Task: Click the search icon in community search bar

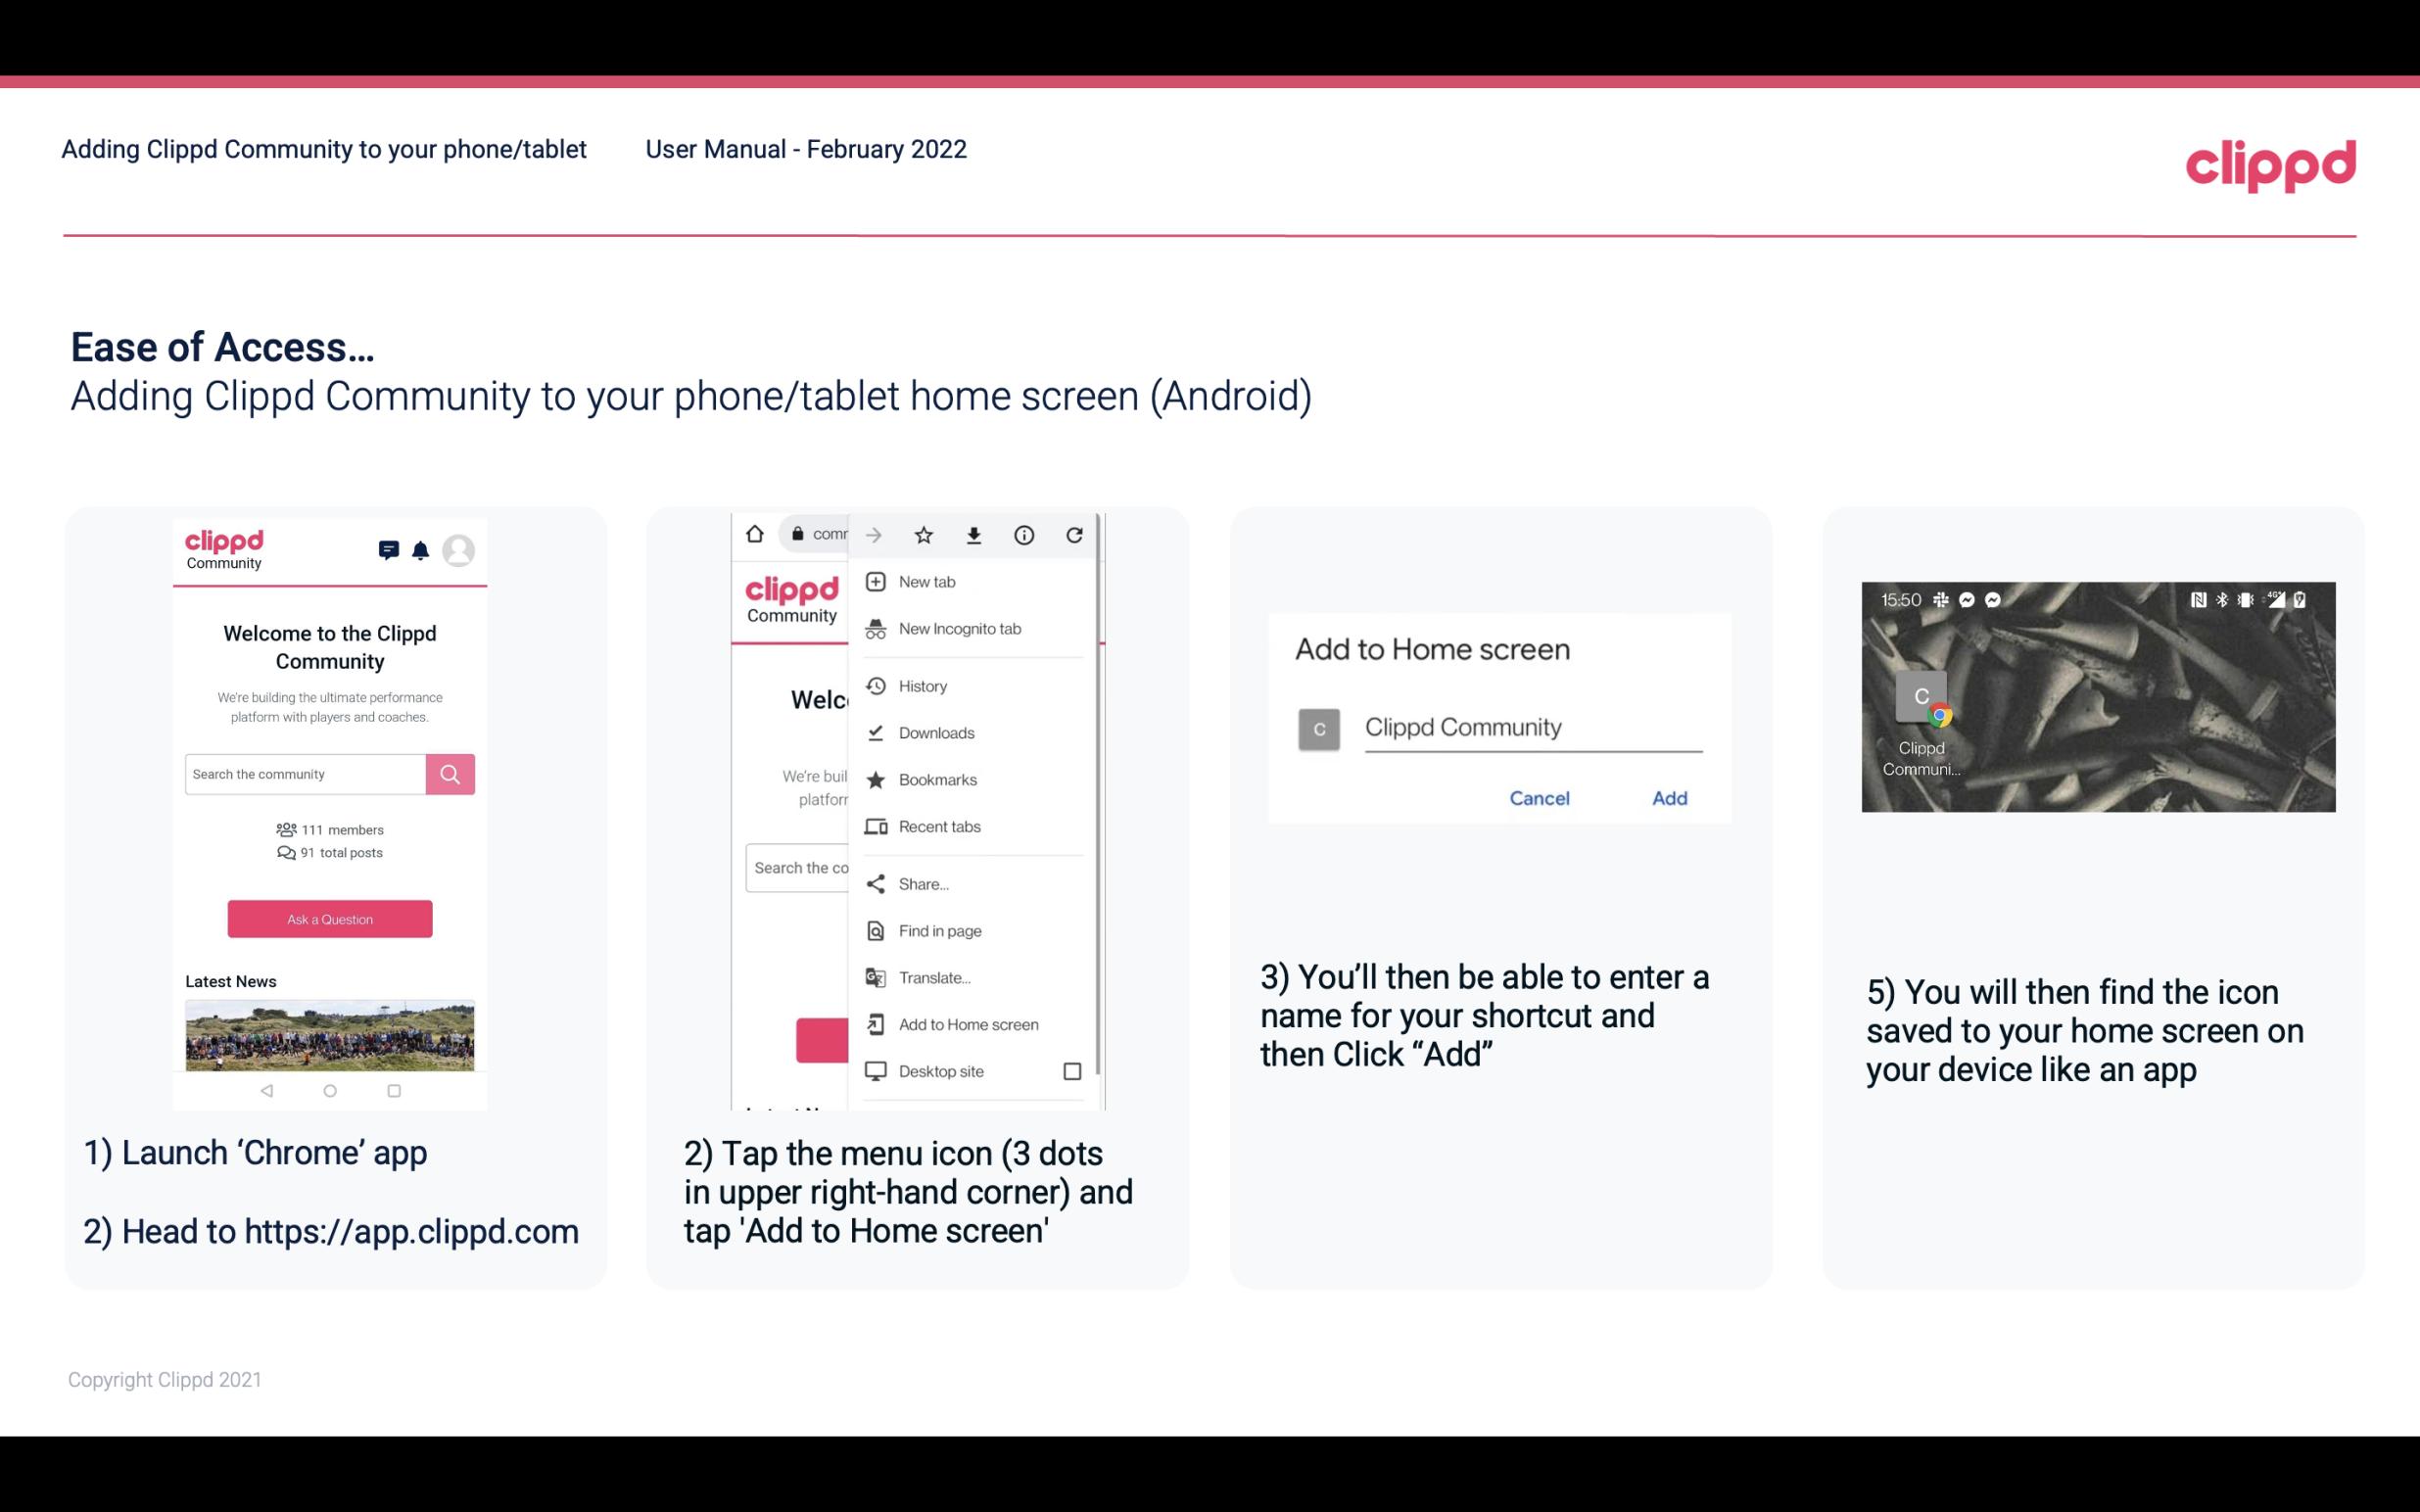Action: click(x=450, y=774)
